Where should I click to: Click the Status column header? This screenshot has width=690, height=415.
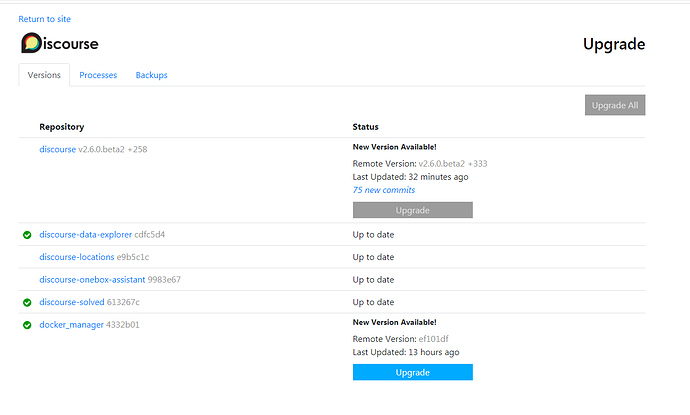click(x=365, y=127)
